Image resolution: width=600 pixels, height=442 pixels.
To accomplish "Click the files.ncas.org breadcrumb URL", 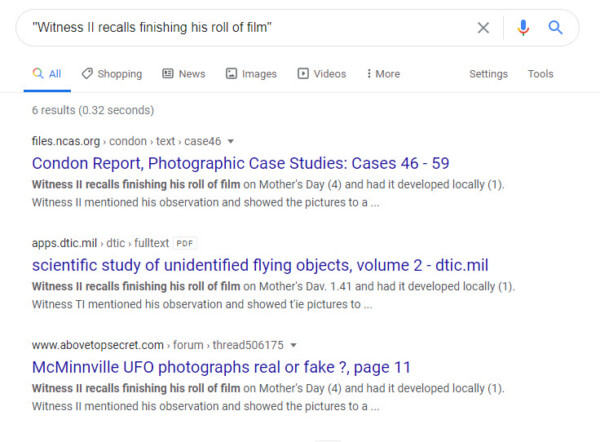I will 126,141.
